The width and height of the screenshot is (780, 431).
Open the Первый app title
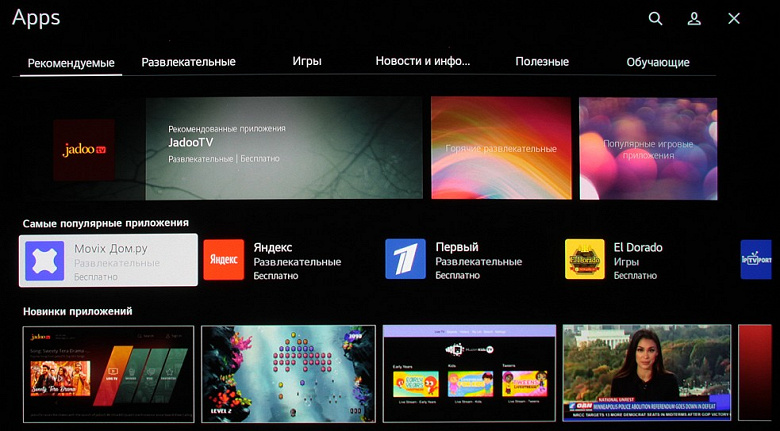coord(457,247)
